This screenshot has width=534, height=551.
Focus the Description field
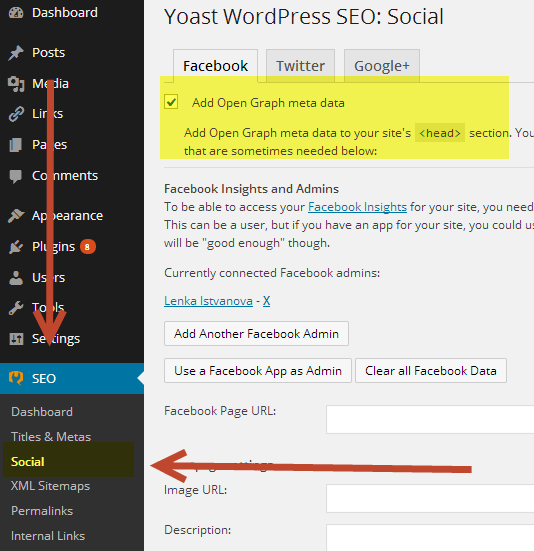pos(430,538)
